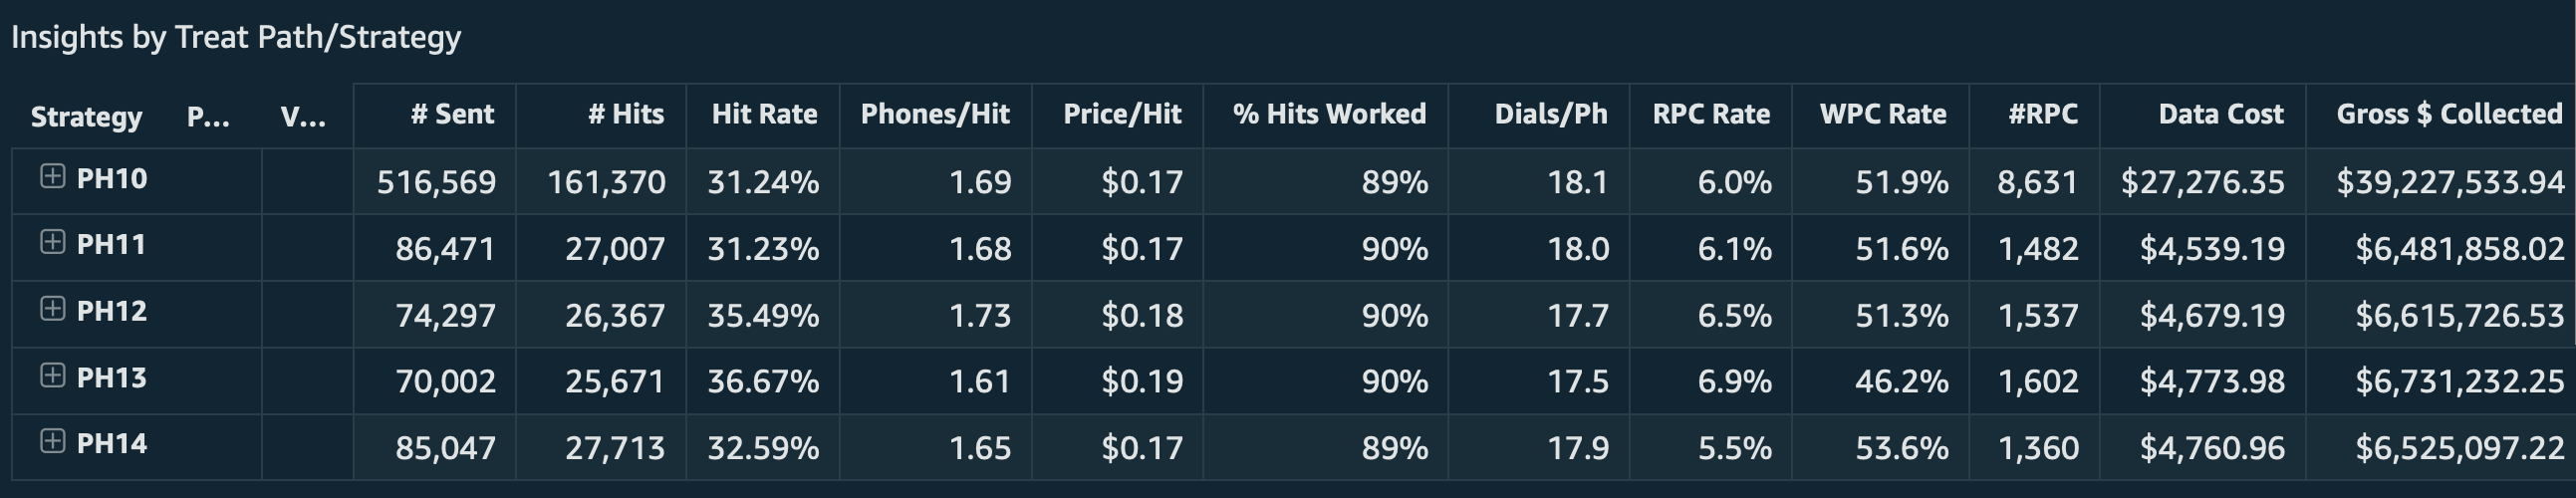Expand the PH14 strategy row
The height and width of the screenshot is (498, 2576).
(x=52, y=442)
